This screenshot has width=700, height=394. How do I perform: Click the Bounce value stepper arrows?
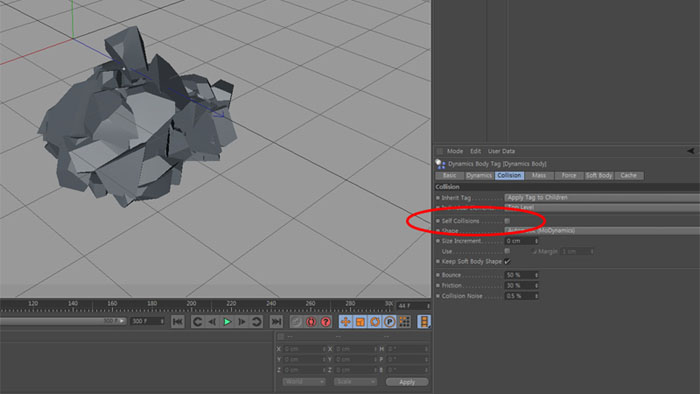pyautogui.click(x=536, y=275)
